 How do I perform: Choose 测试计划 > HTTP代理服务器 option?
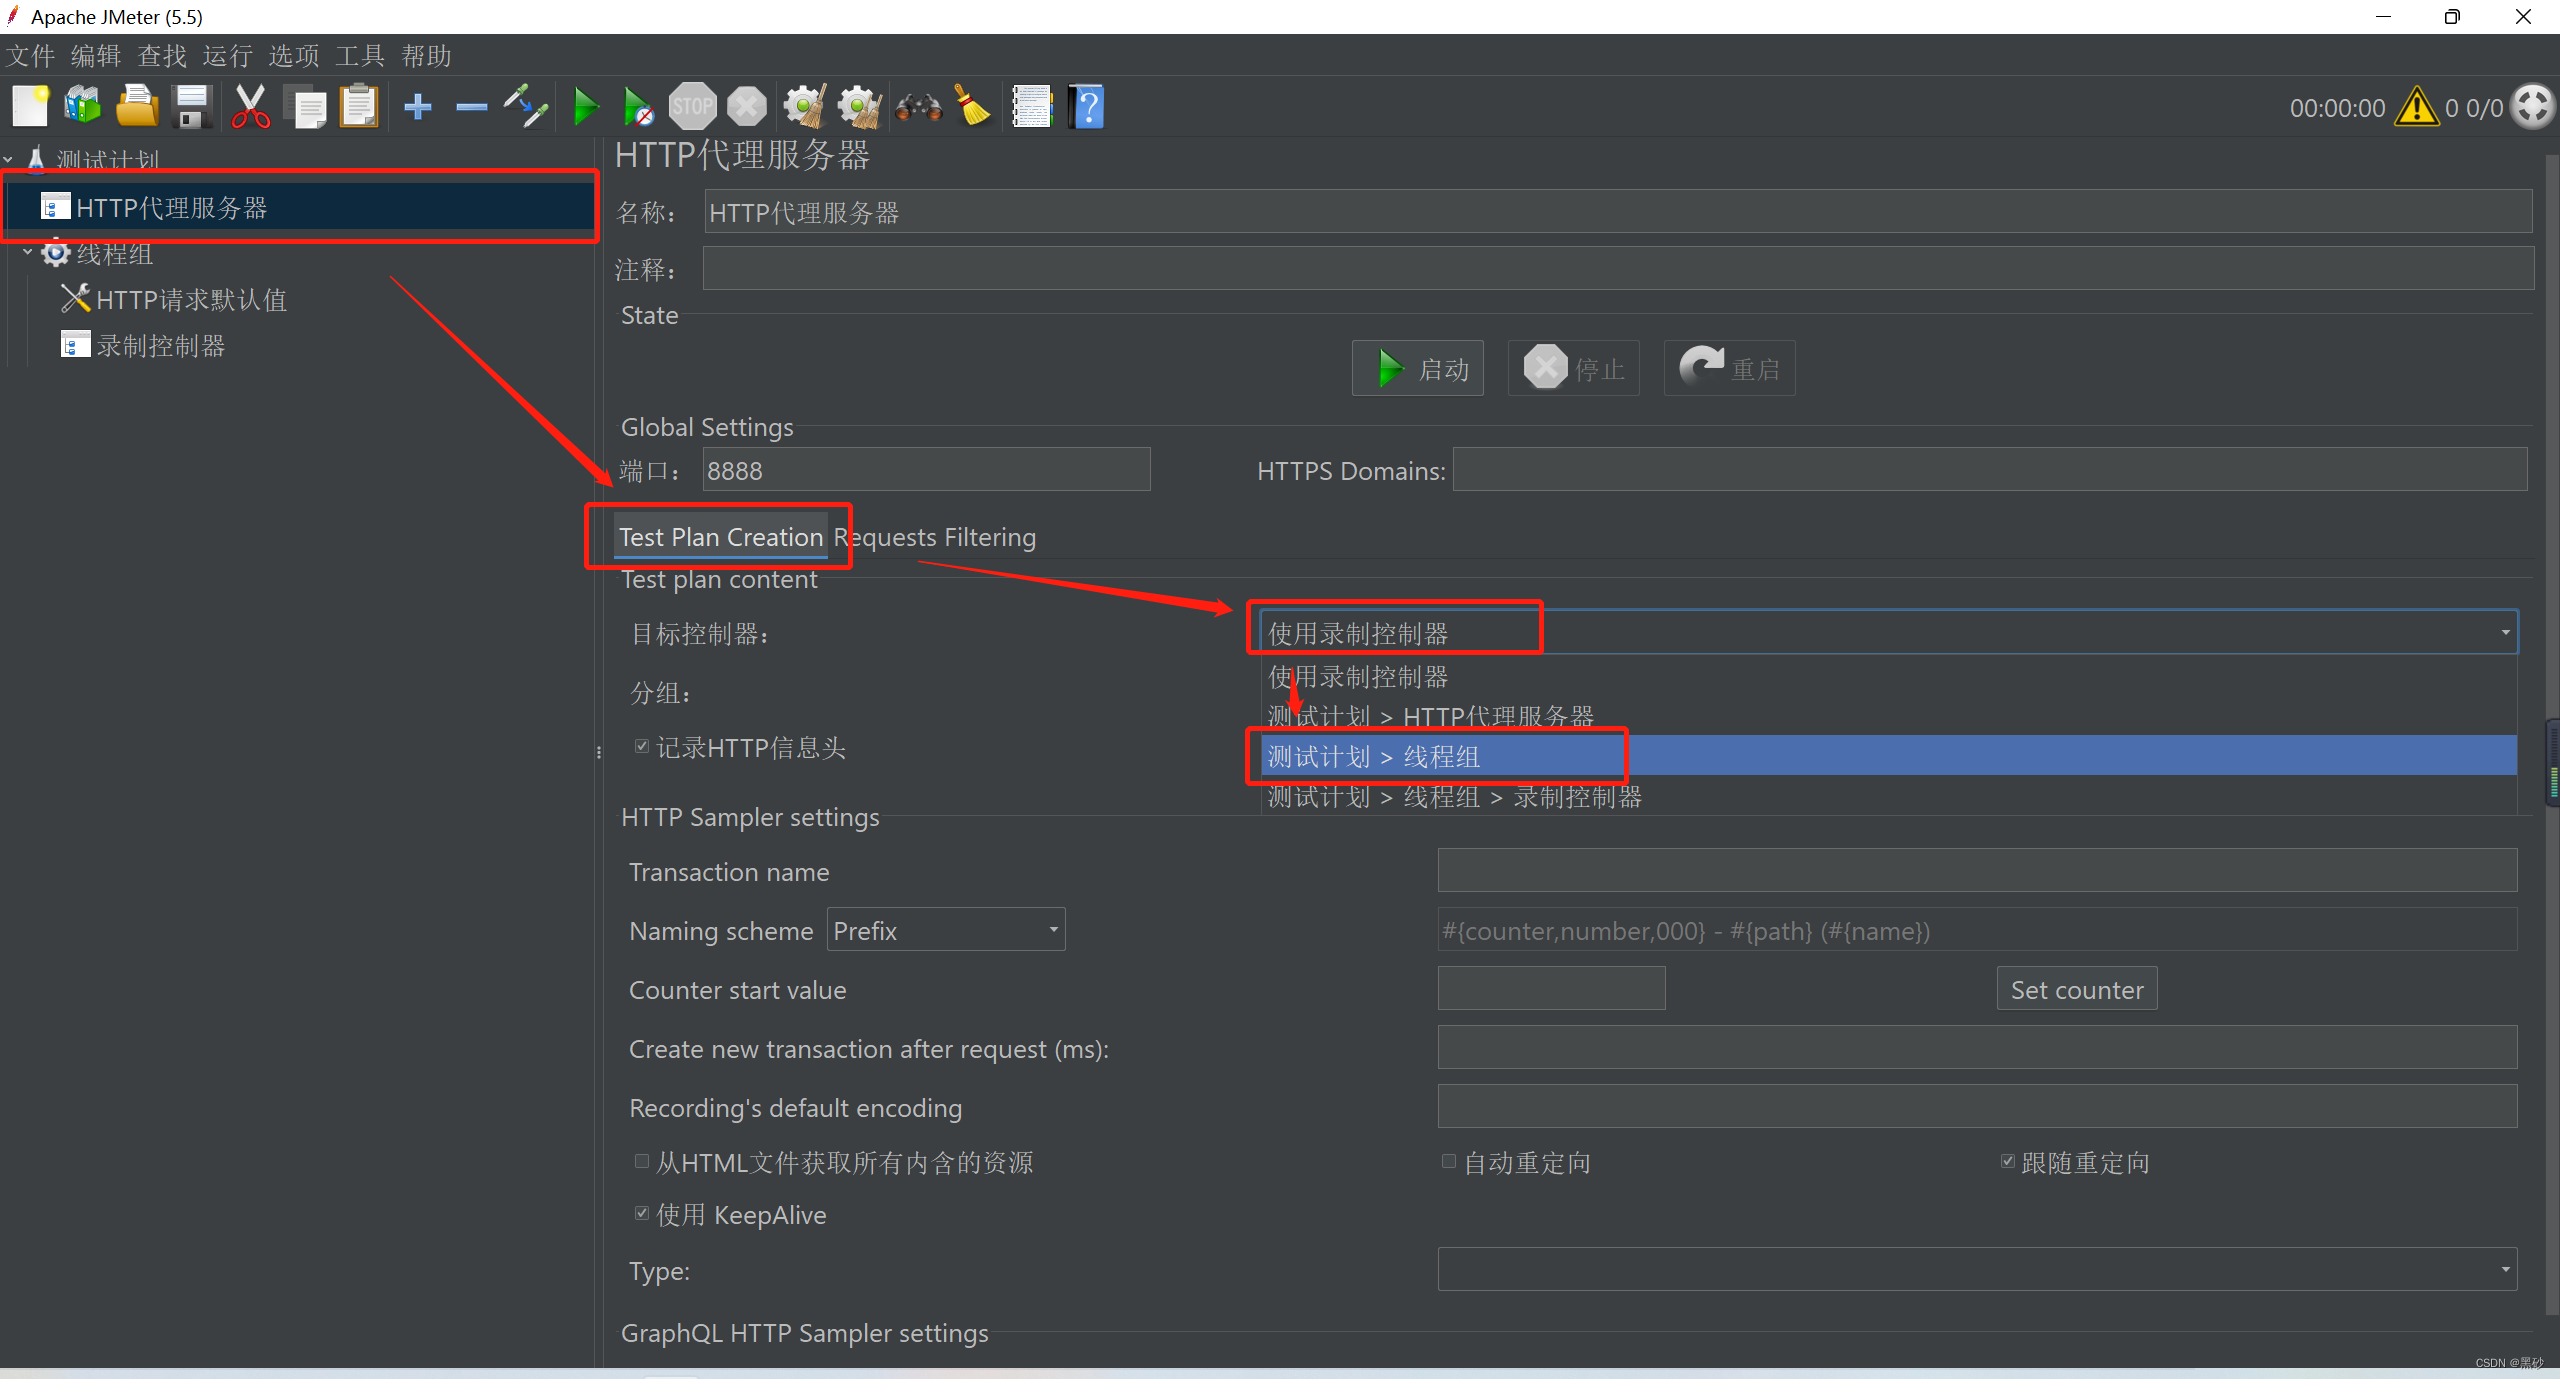pyautogui.click(x=1888, y=716)
